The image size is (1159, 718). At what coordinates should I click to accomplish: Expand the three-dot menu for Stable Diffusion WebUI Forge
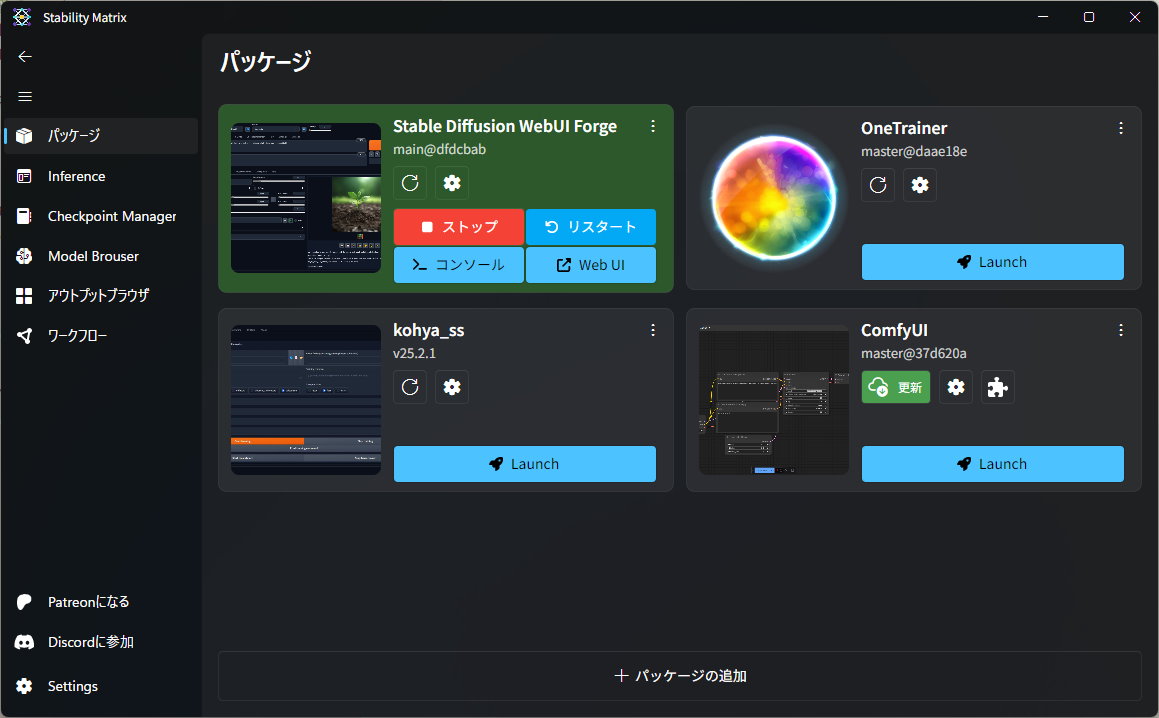(x=653, y=126)
